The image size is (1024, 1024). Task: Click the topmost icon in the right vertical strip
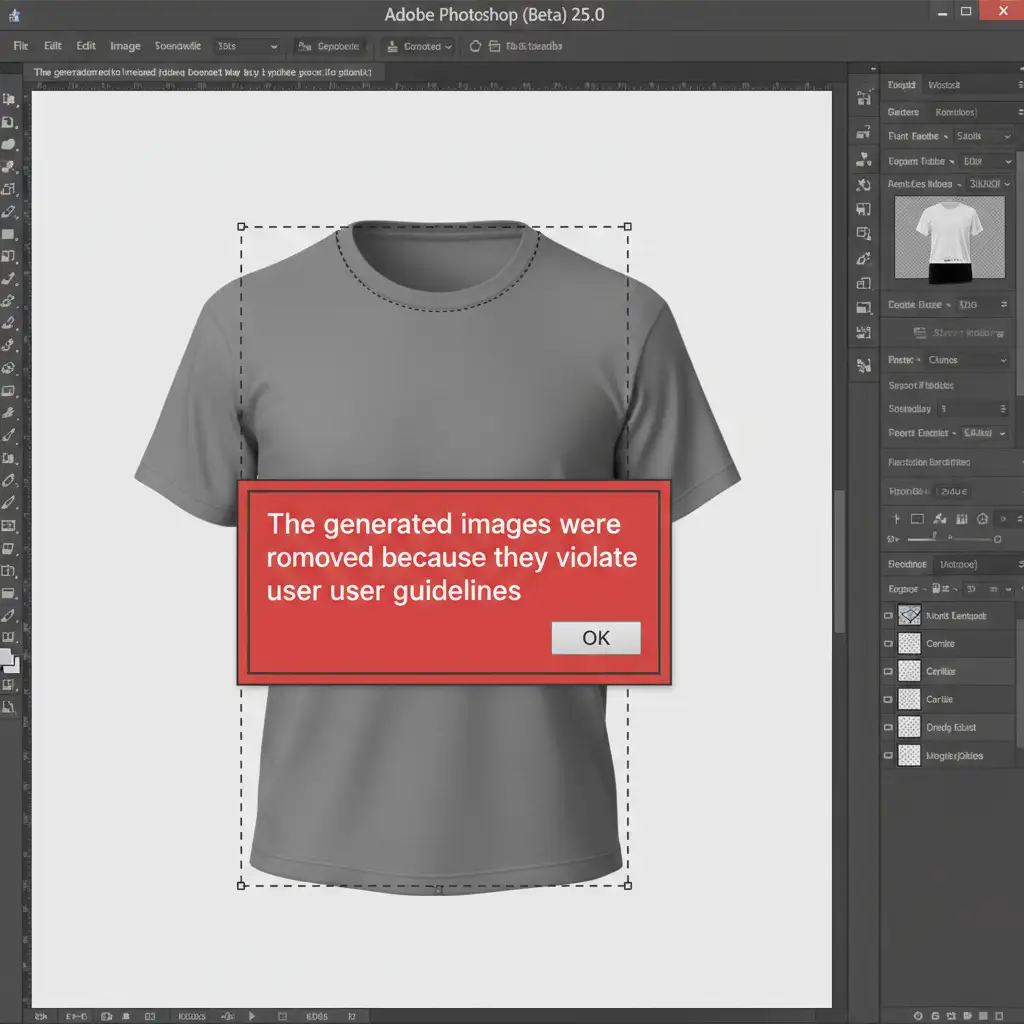click(x=864, y=99)
